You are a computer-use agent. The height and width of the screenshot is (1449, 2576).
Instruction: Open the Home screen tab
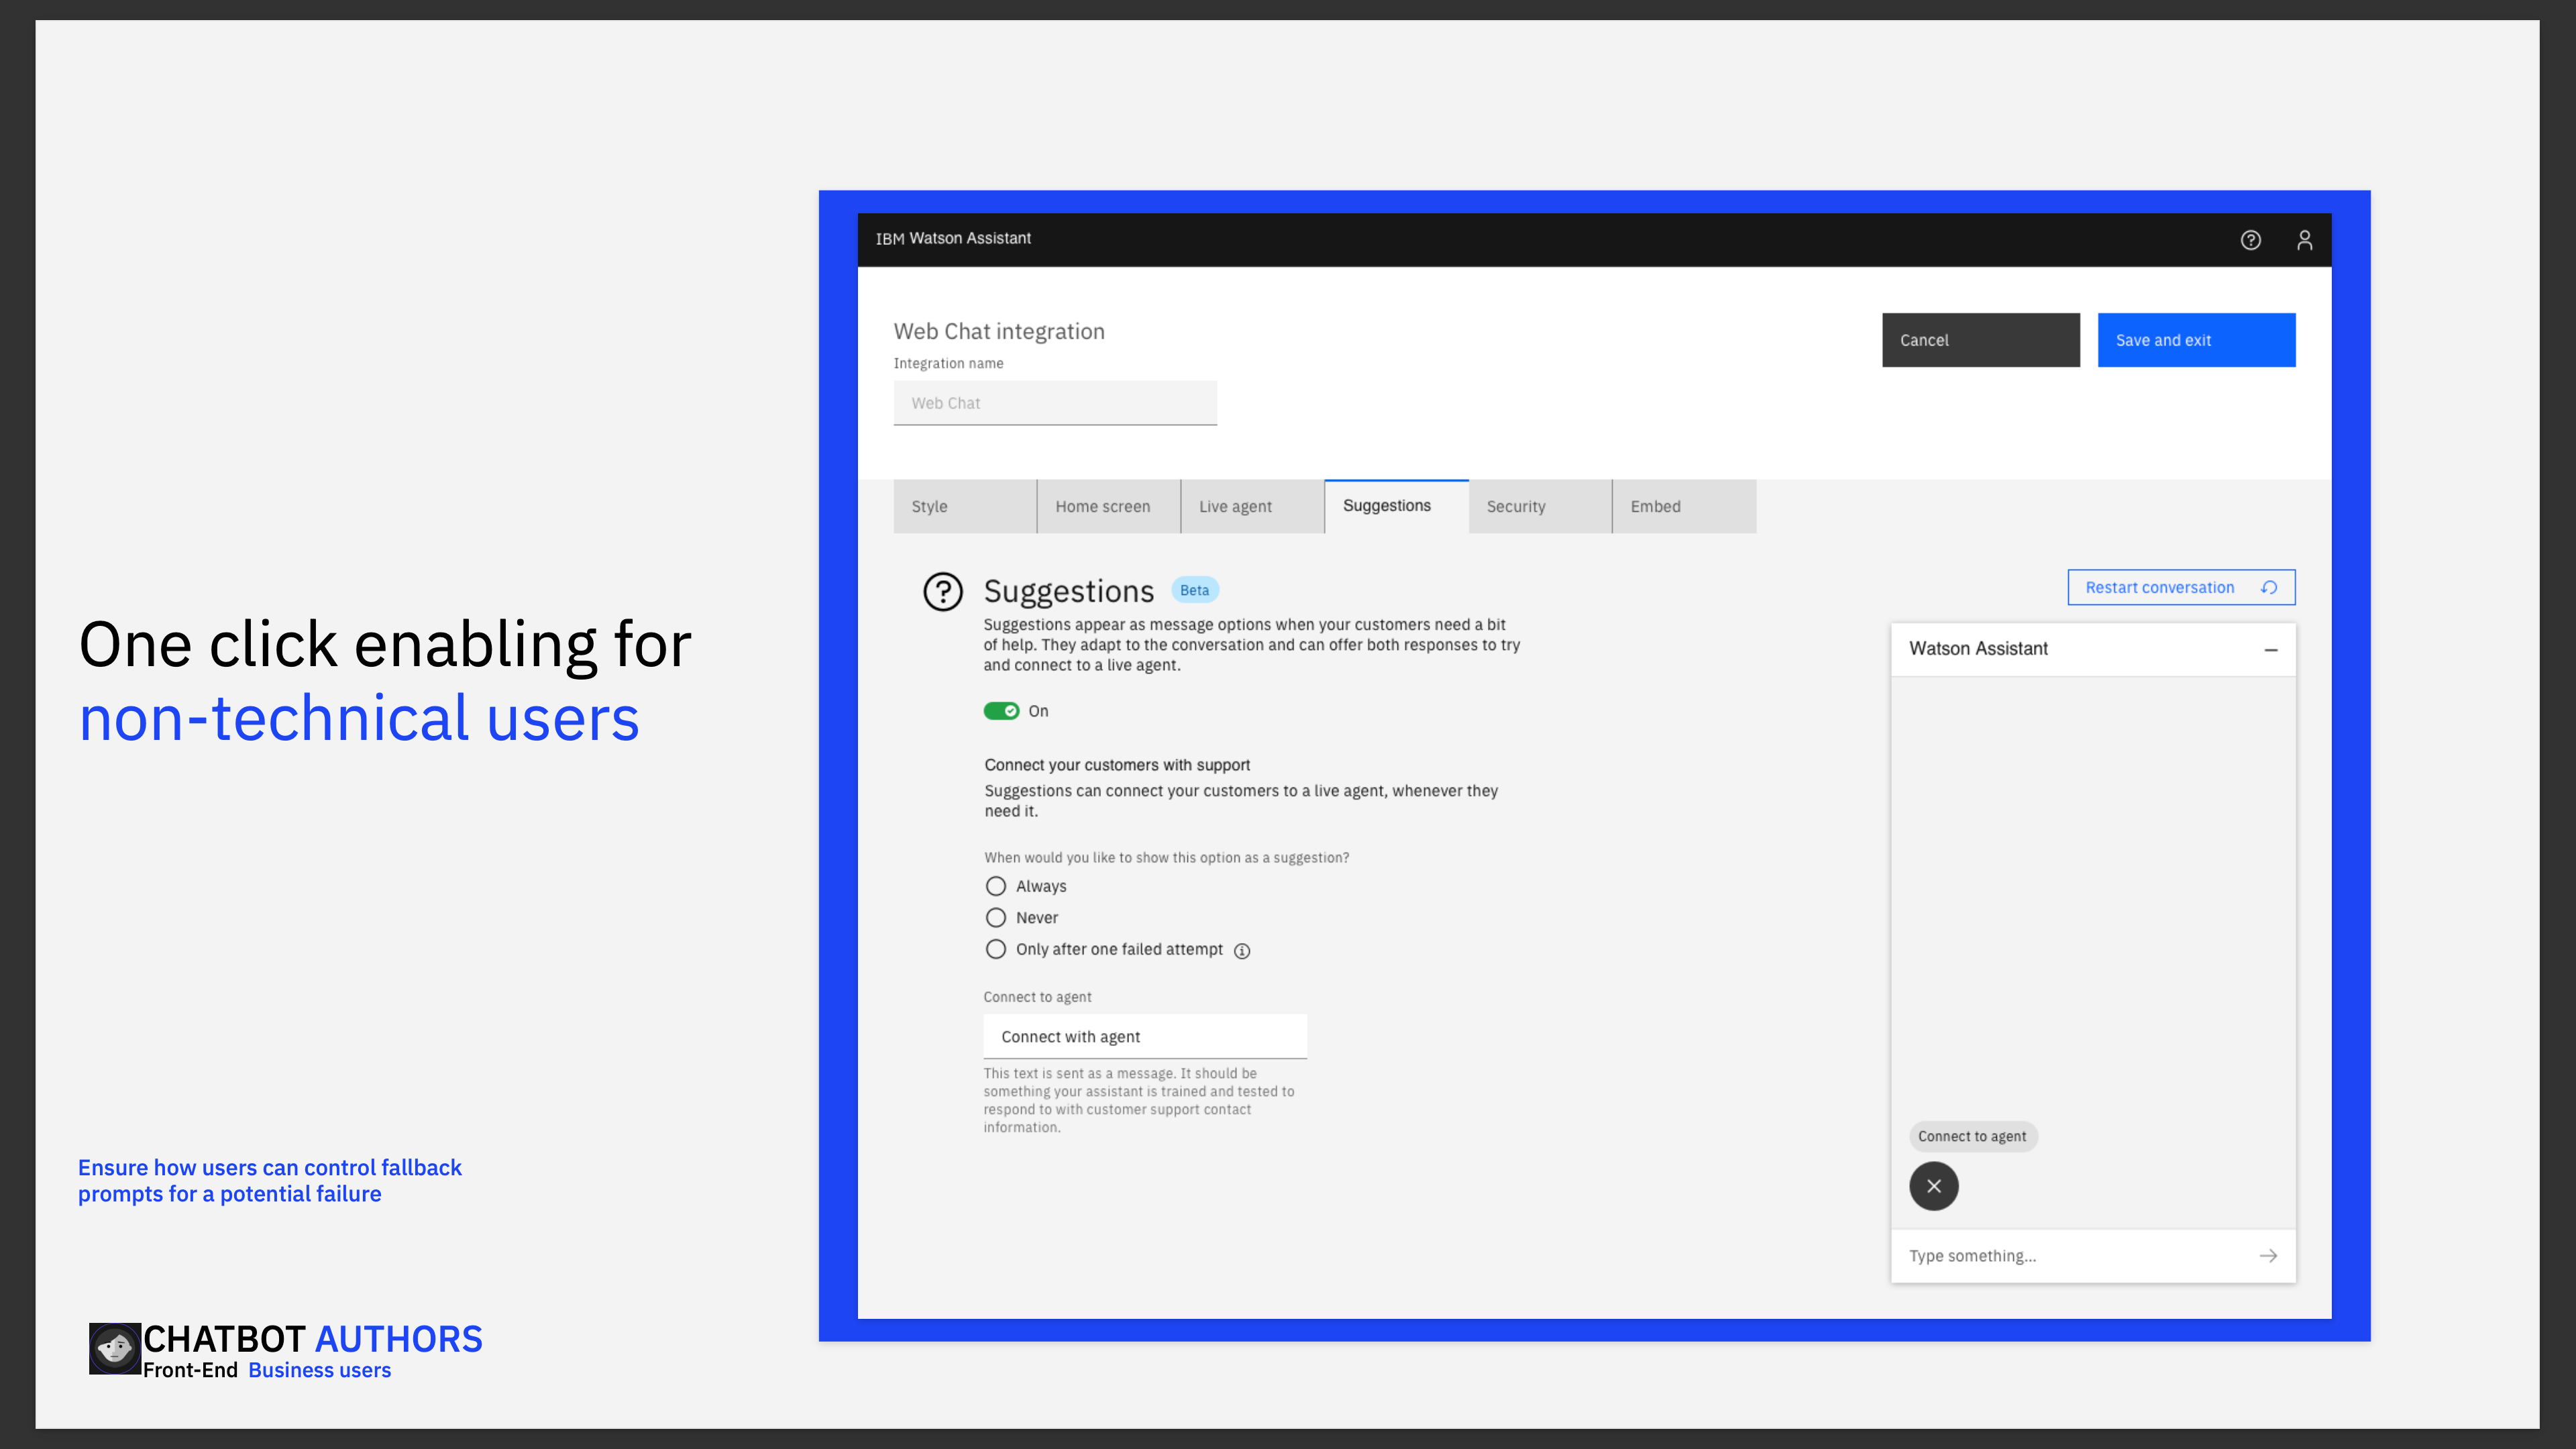point(1108,506)
